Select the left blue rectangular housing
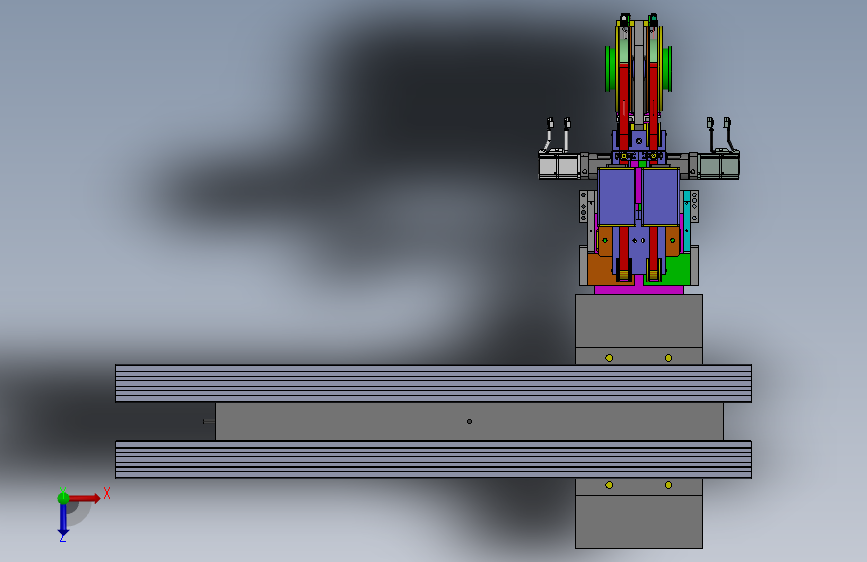 coord(617,197)
